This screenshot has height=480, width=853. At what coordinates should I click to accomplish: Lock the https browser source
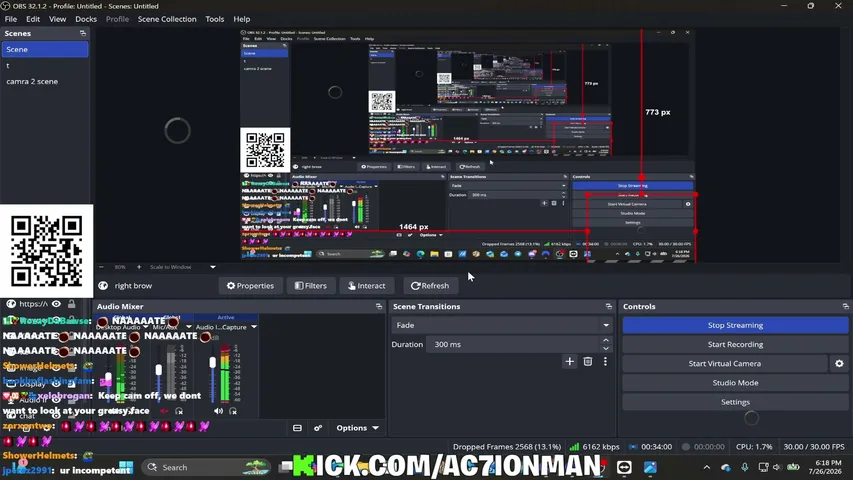click(x=71, y=304)
